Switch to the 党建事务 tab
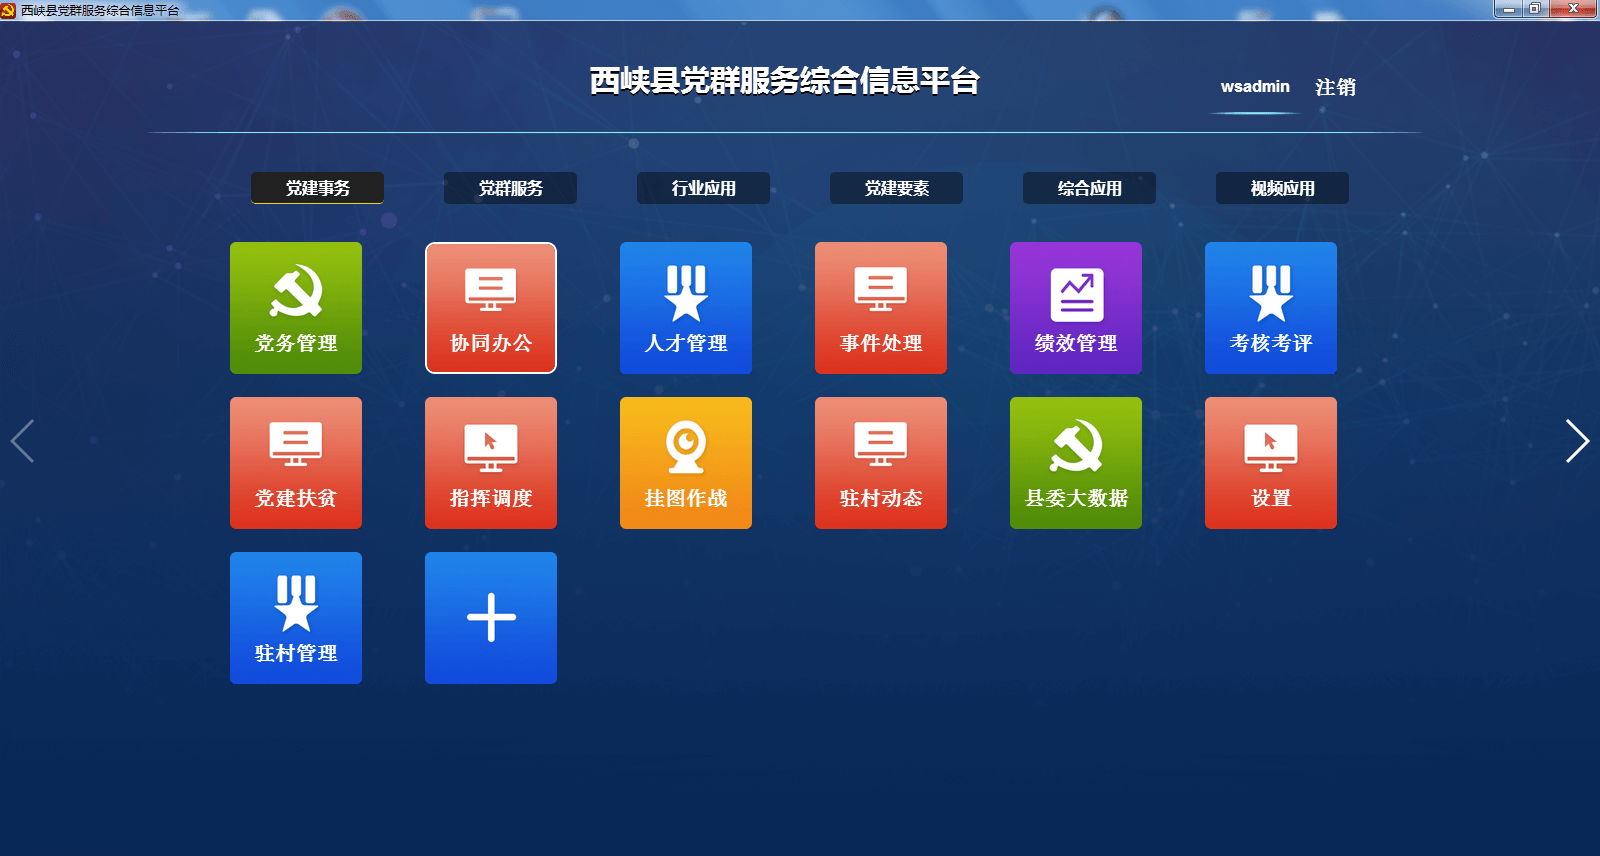1600x856 pixels. [x=317, y=188]
